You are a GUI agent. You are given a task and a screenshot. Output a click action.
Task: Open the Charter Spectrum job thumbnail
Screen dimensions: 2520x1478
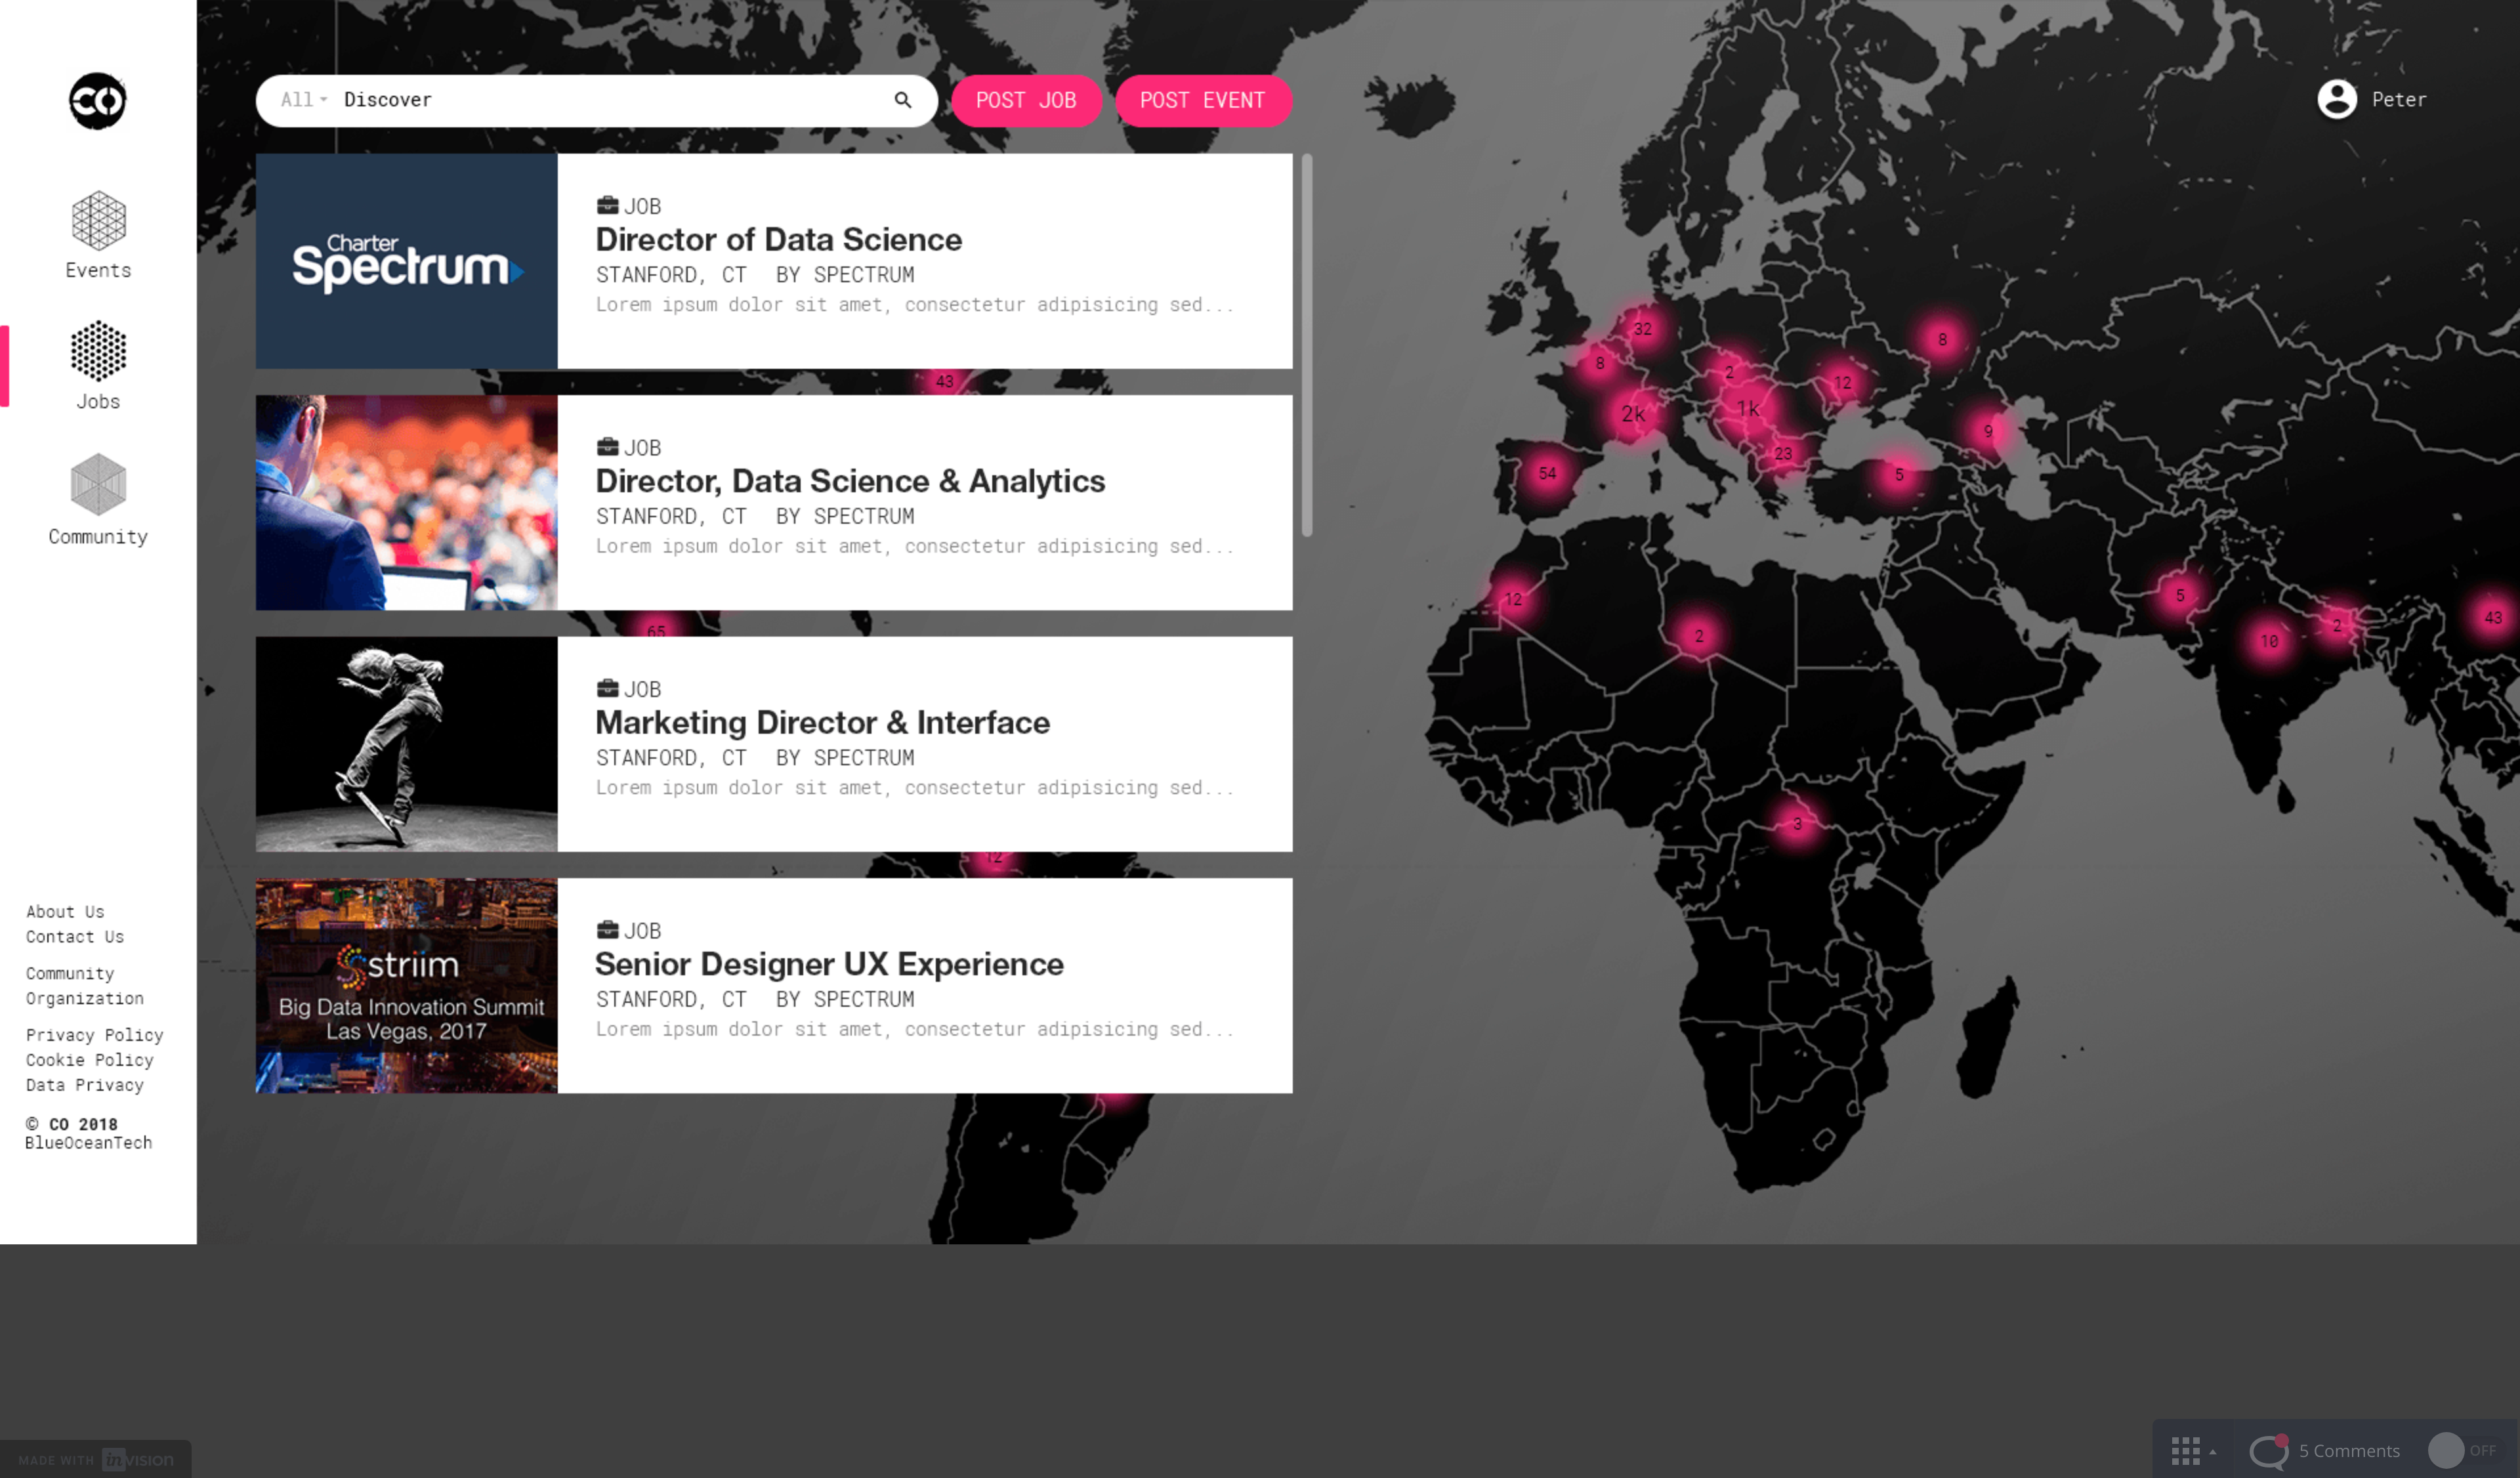(406, 261)
